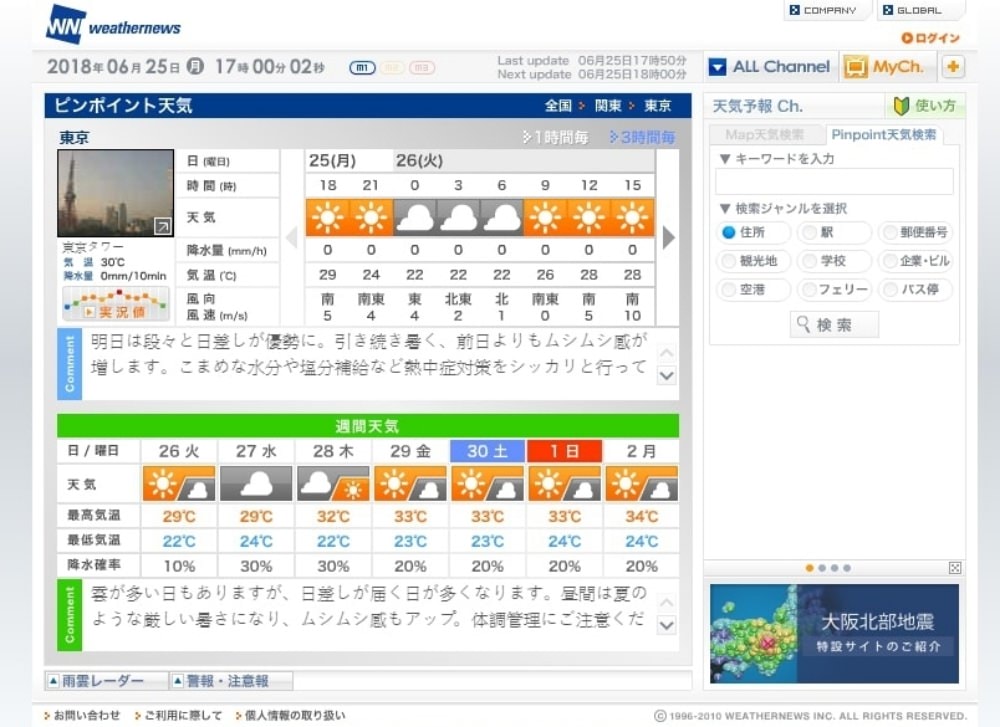The width and height of the screenshot is (1000, 727).
Task: Expand the Tokyo Tower live camera image
Action: 162,227
